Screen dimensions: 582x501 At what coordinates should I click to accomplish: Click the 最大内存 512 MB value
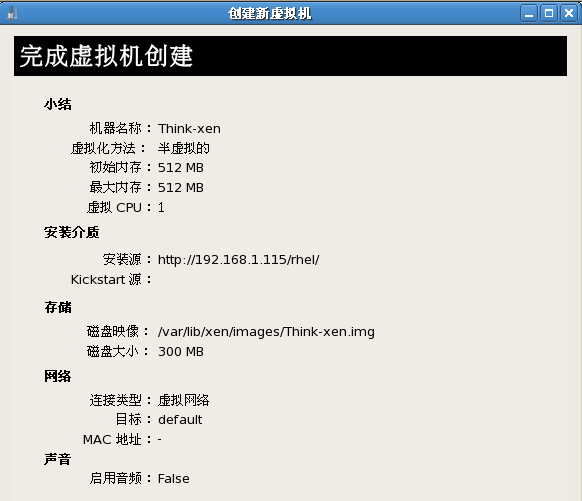point(181,188)
